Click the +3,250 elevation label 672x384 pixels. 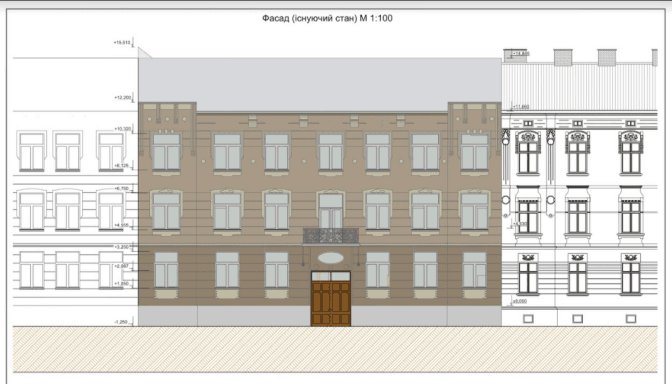click(122, 247)
